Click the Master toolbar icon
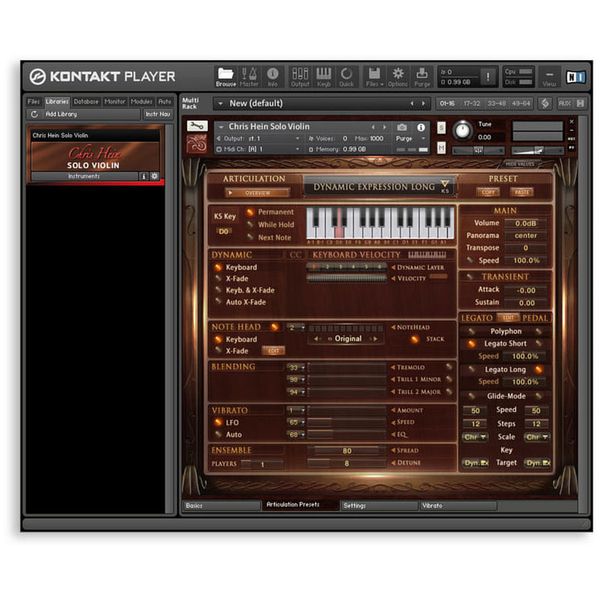The image size is (600, 600). tap(249, 77)
